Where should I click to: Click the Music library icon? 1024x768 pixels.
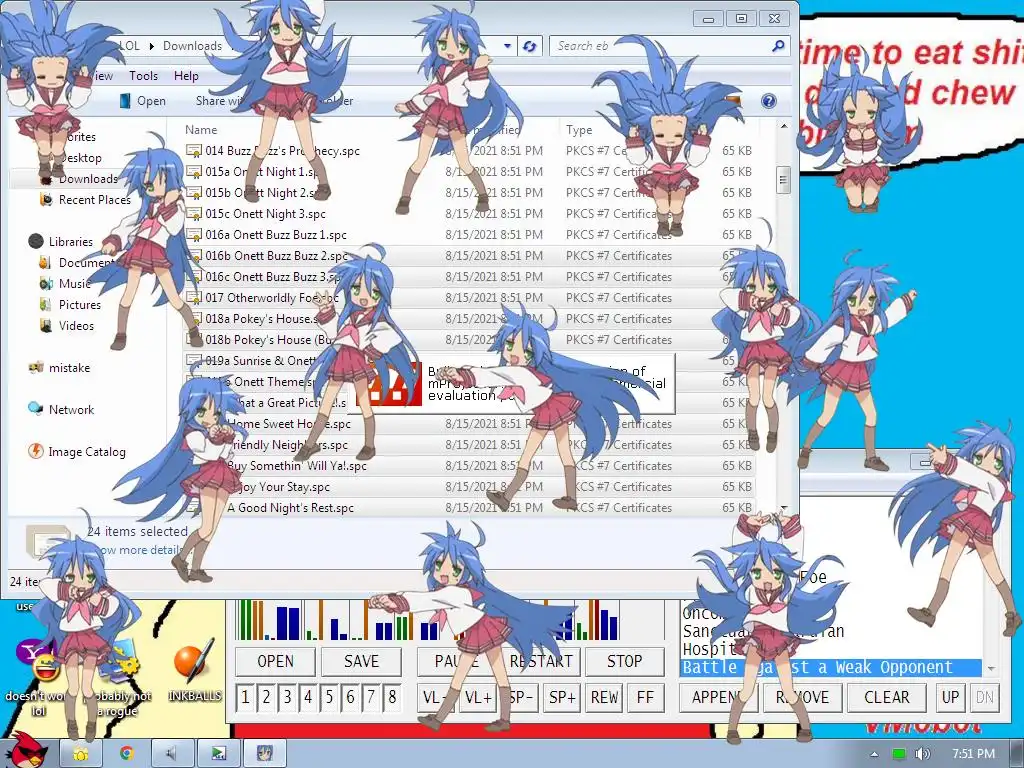(x=46, y=283)
